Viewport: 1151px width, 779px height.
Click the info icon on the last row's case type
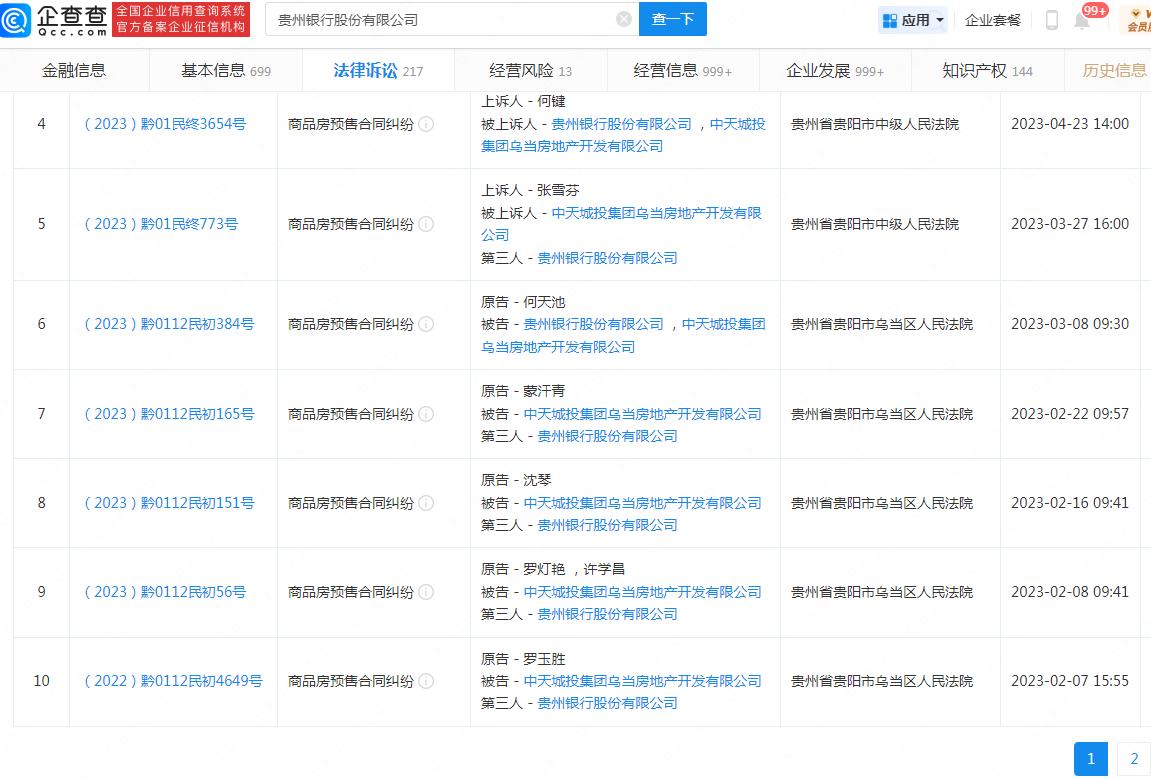427,681
